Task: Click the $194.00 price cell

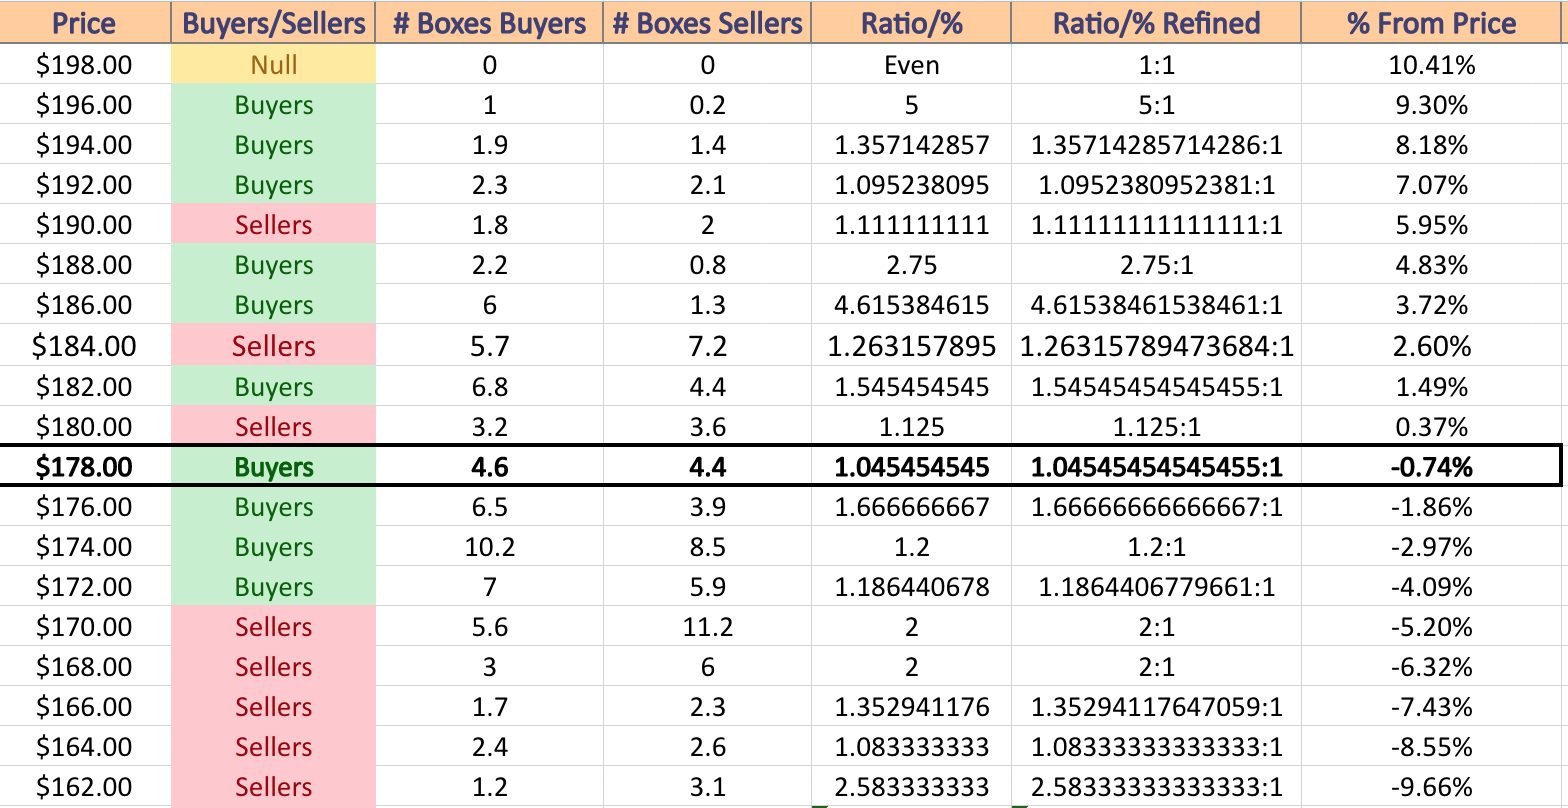Action: click(85, 145)
